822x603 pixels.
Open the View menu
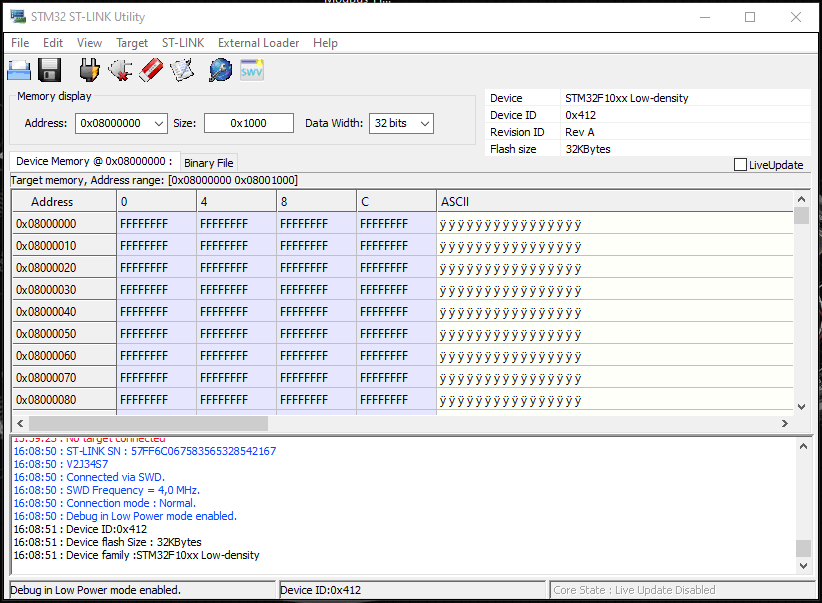[x=89, y=43]
